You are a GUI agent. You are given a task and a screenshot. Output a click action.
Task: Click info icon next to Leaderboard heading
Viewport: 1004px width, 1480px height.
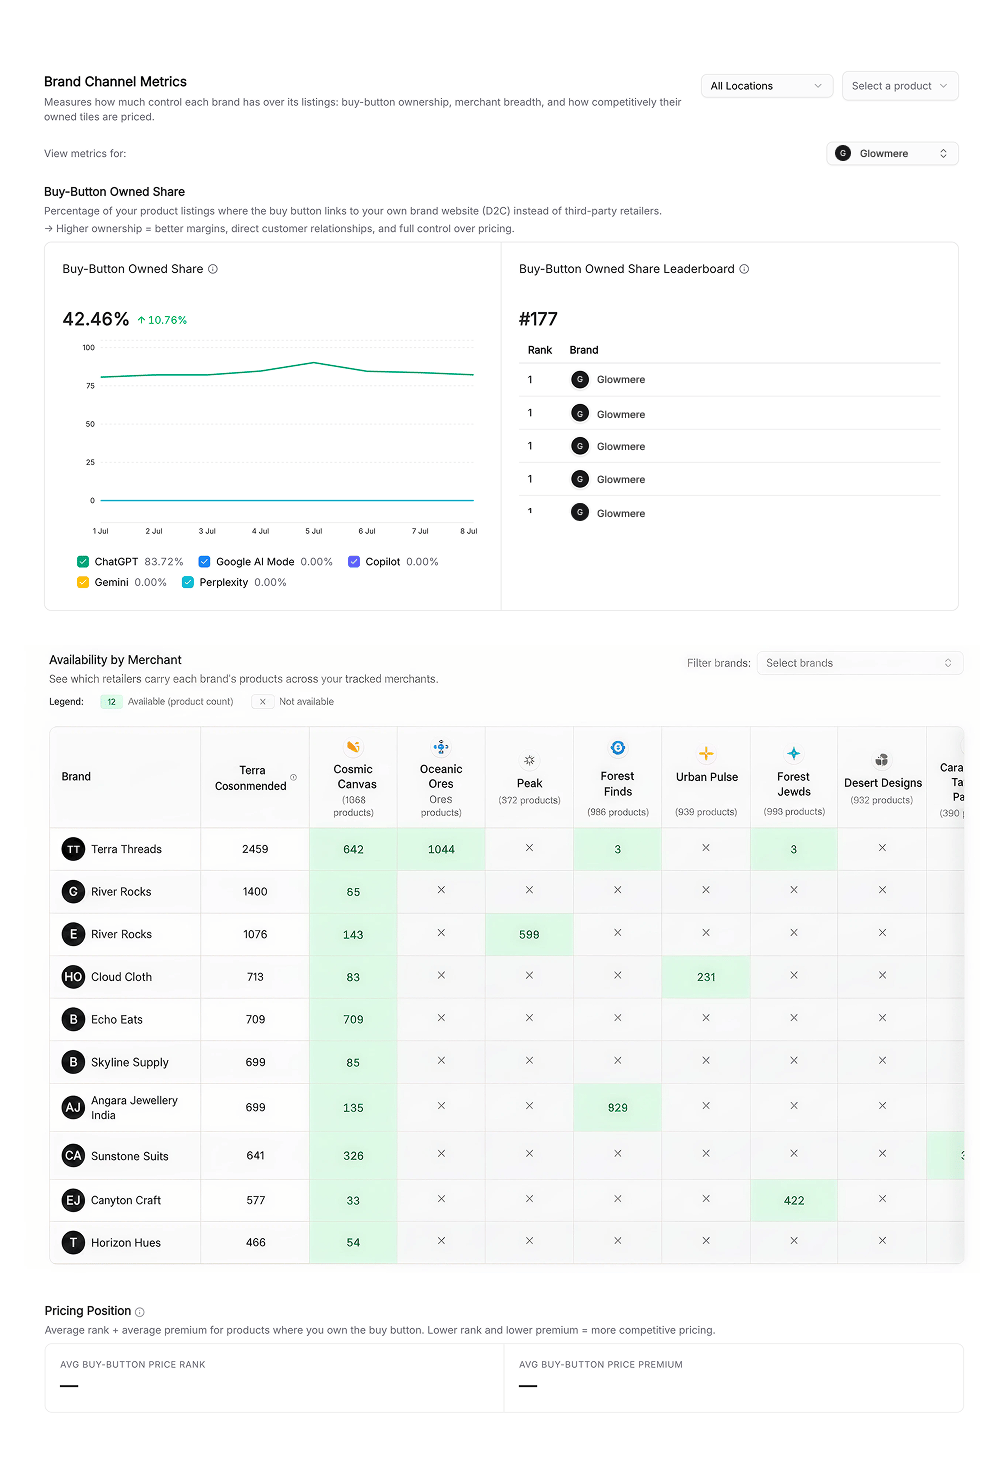pyautogui.click(x=744, y=269)
